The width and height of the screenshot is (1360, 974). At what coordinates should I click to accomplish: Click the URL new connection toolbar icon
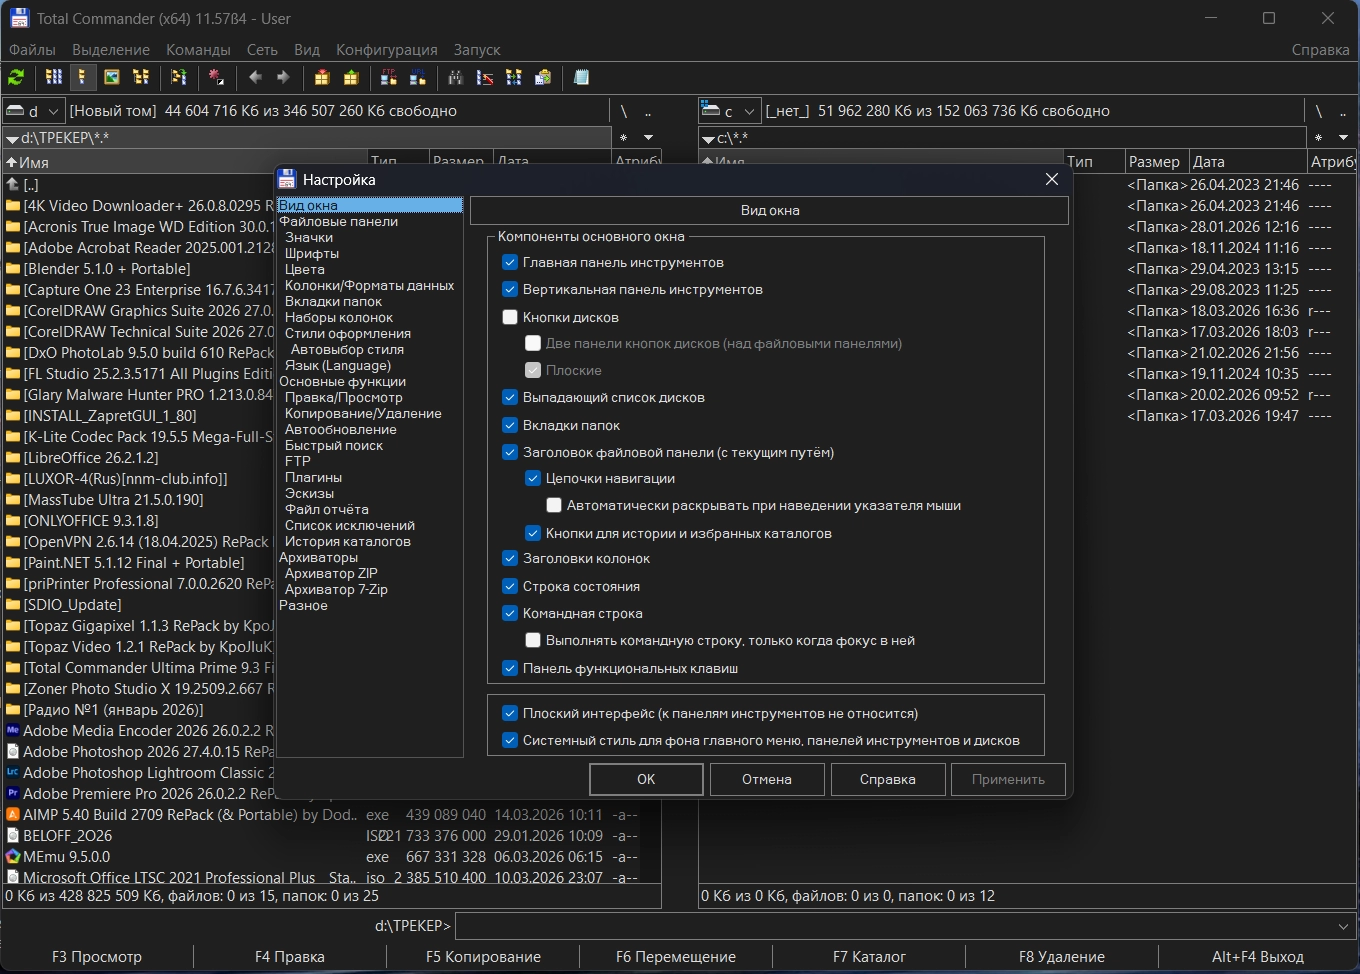pyautogui.click(x=418, y=77)
